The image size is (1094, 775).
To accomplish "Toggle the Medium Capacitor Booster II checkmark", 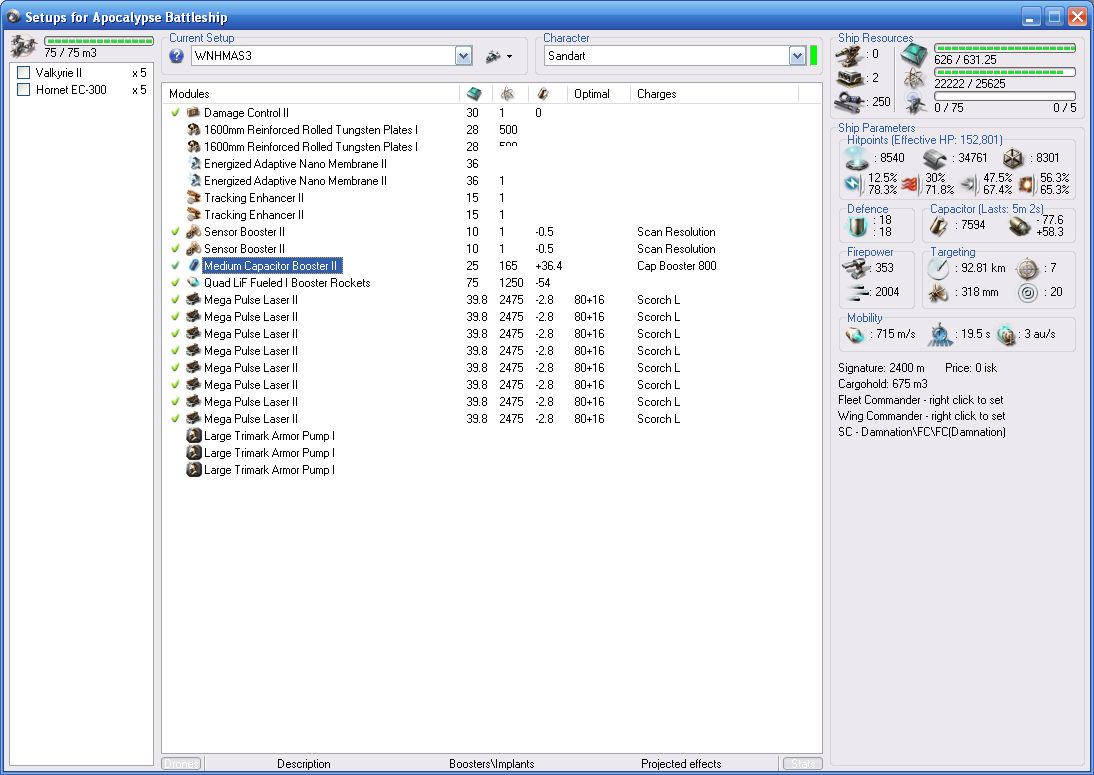I will (x=175, y=266).
